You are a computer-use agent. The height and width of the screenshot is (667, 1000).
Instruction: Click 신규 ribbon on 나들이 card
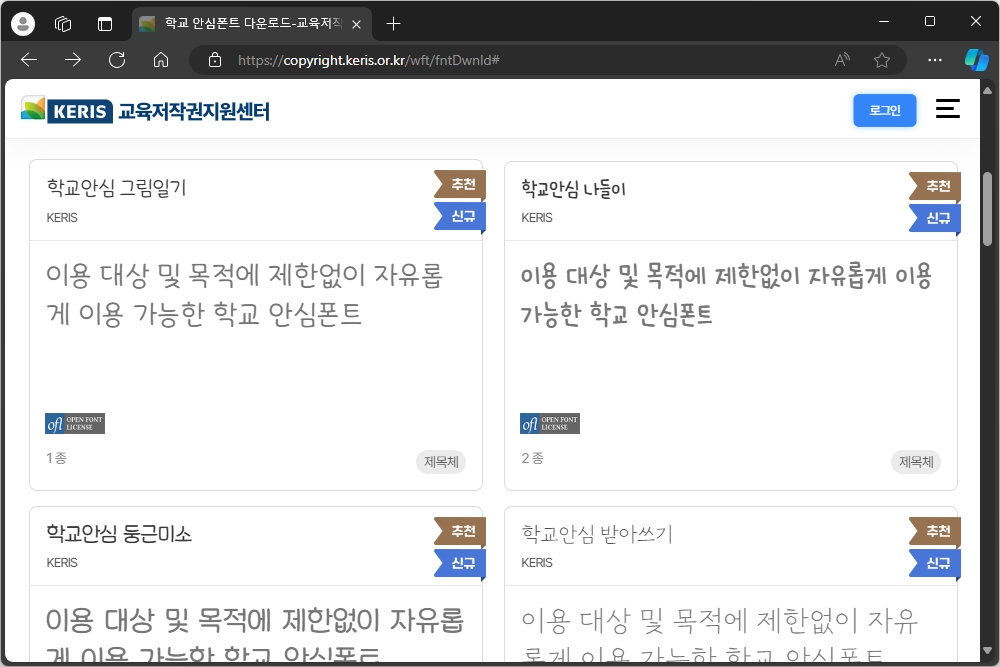[936, 218]
